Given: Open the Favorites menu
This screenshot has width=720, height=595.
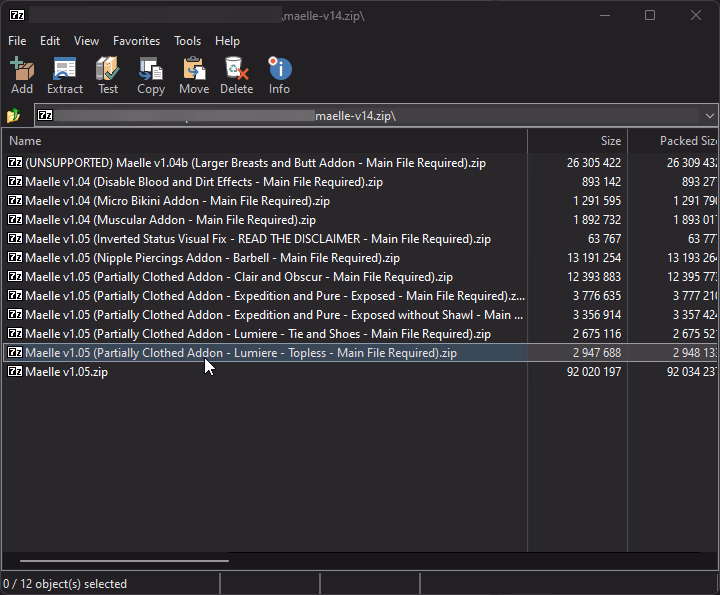Looking at the screenshot, I should (x=136, y=41).
